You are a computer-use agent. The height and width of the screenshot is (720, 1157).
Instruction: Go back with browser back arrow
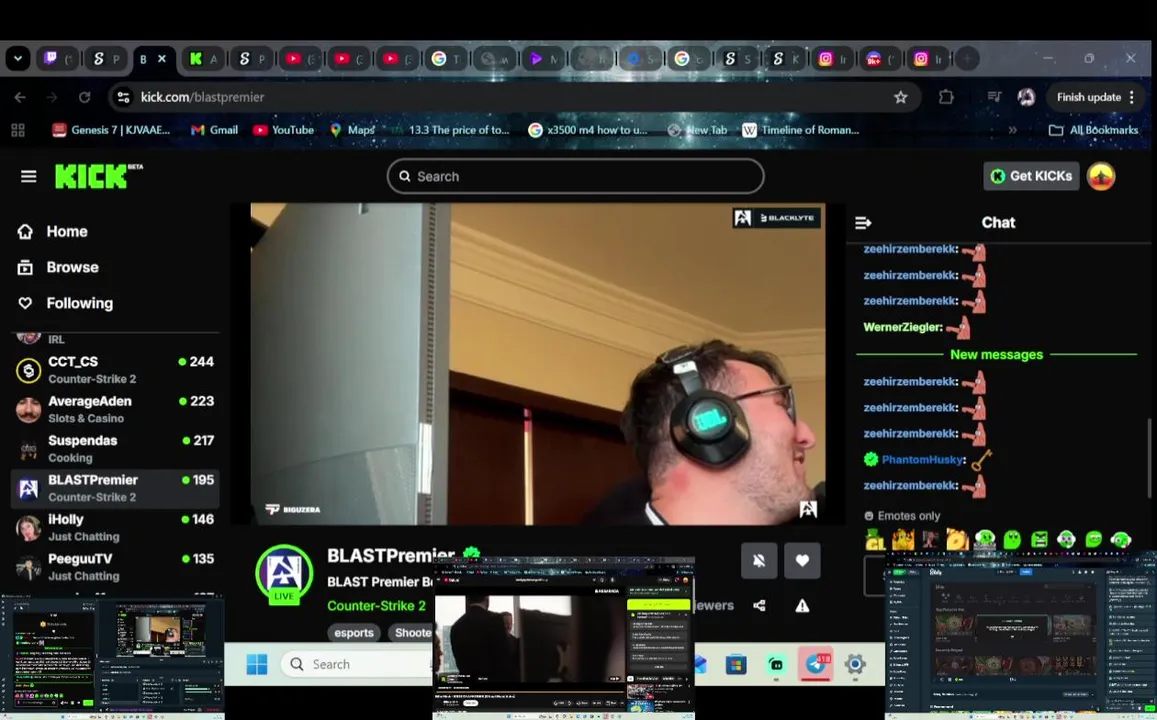[x=20, y=97]
